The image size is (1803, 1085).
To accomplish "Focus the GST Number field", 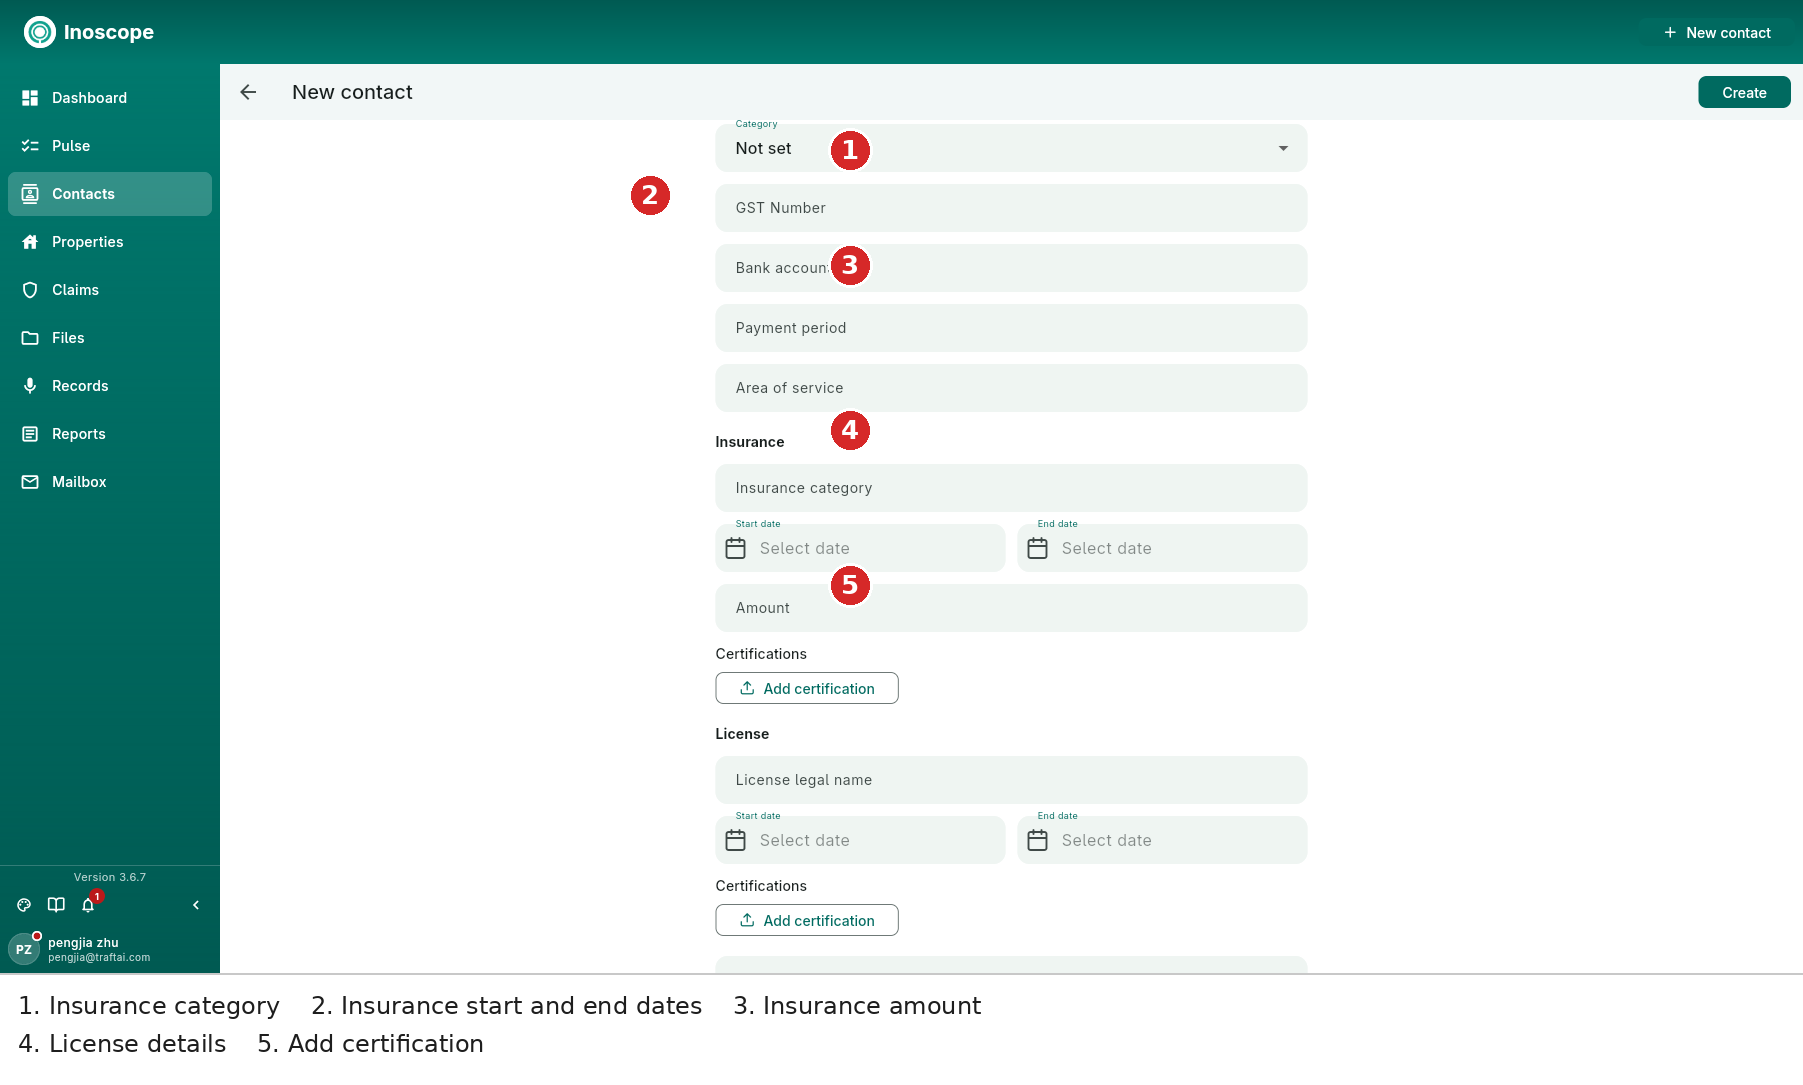I will pyautogui.click(x=1011, y=208).
